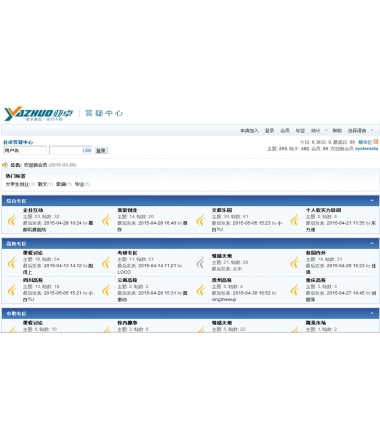Open the 文娱乐园 forum title
This screenshot has height=441, width=380.
click(x=222, y=210)
